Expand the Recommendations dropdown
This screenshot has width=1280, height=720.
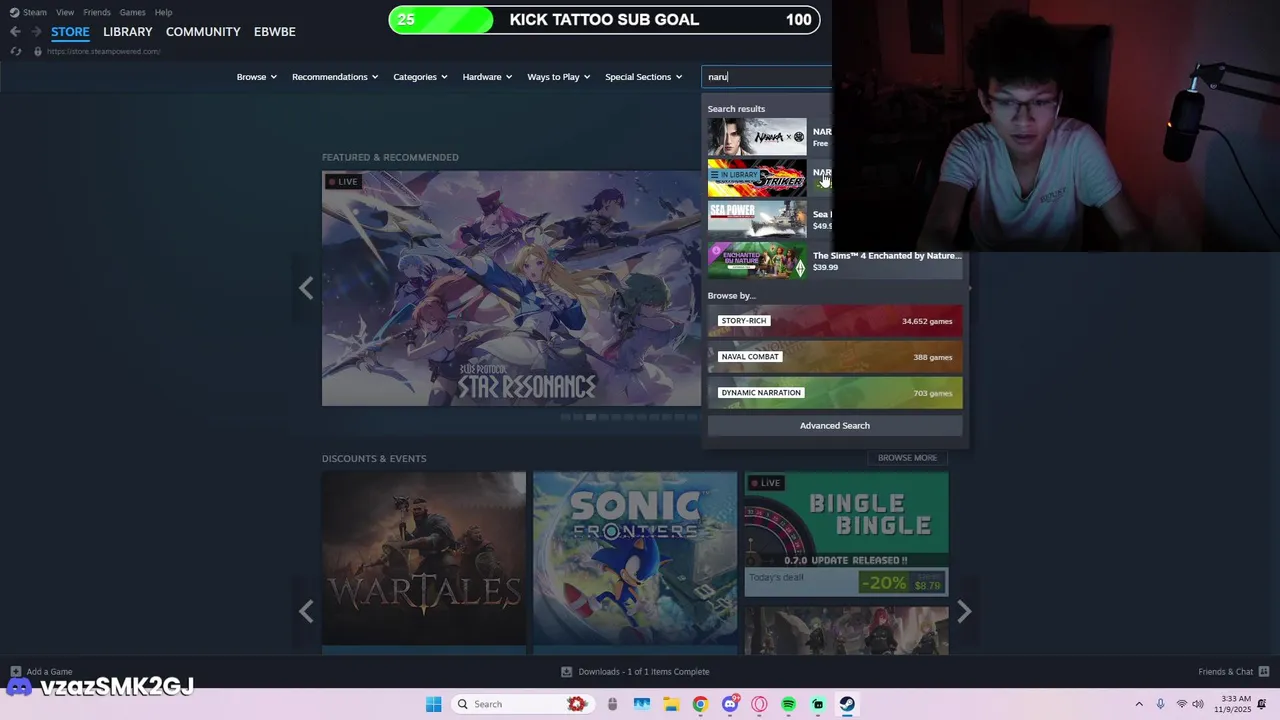tap(335, 77)
